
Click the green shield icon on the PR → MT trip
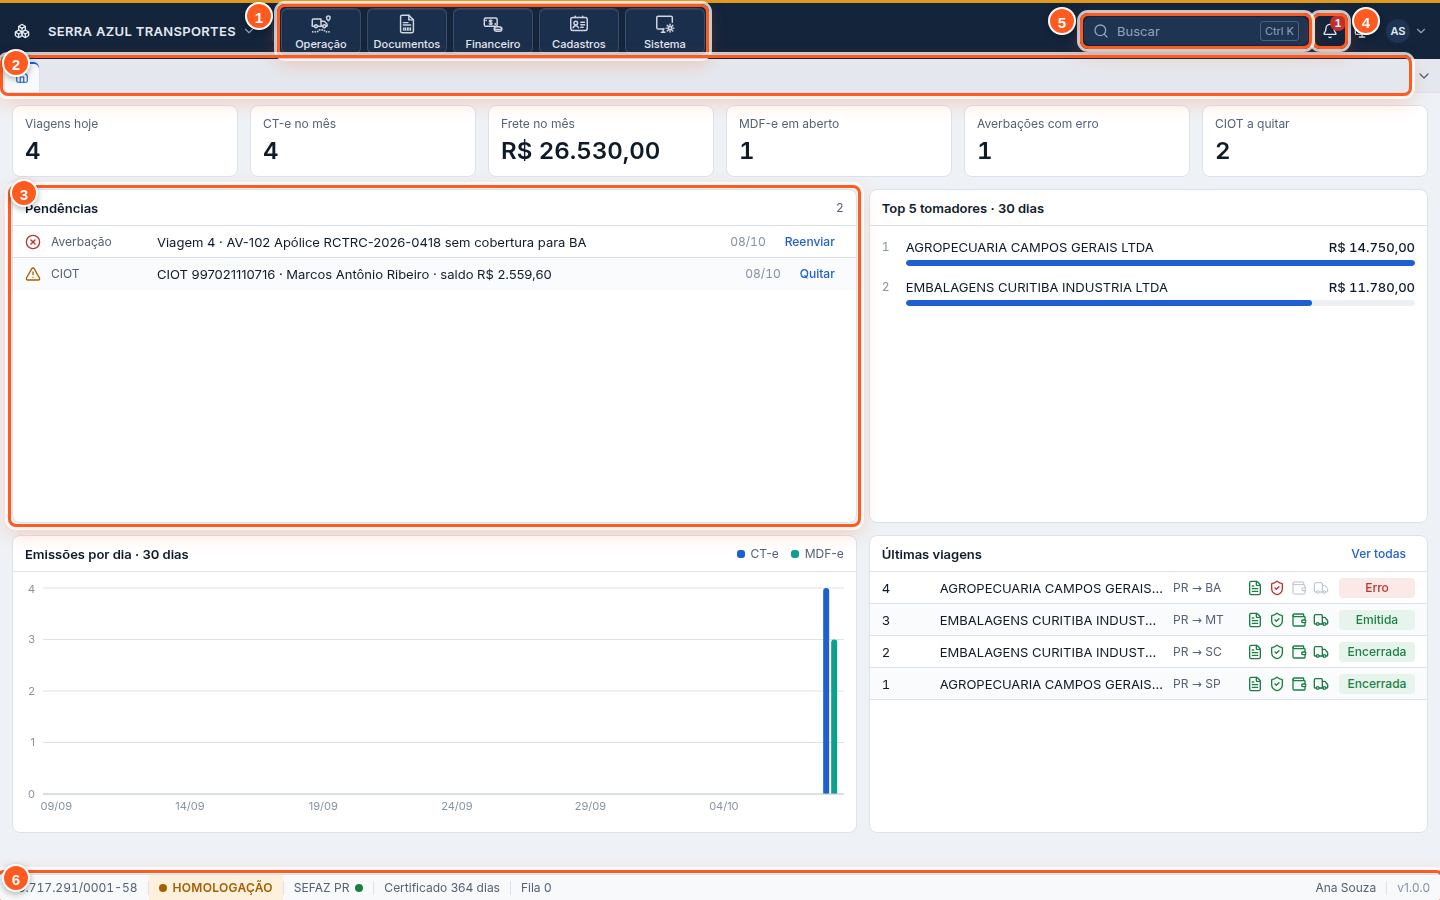[1277, 620]
